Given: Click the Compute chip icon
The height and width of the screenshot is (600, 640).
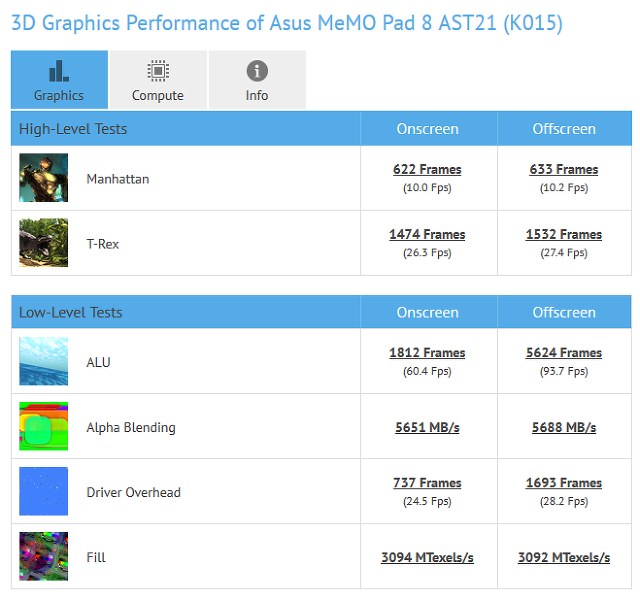Looking at the screenshot, I should pyautogui.click(x=158, y=71).
